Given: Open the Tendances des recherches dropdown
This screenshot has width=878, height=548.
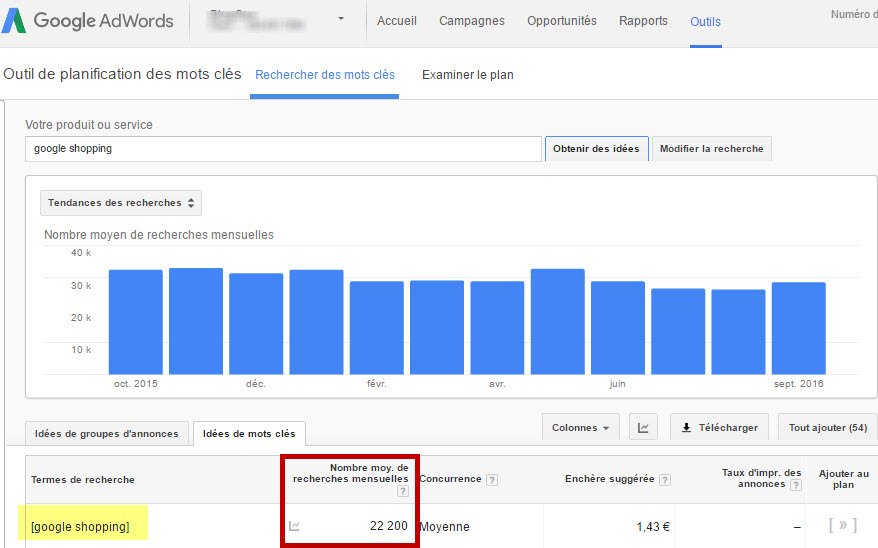Looking at the screenshot, I should (x=121, y=203).
